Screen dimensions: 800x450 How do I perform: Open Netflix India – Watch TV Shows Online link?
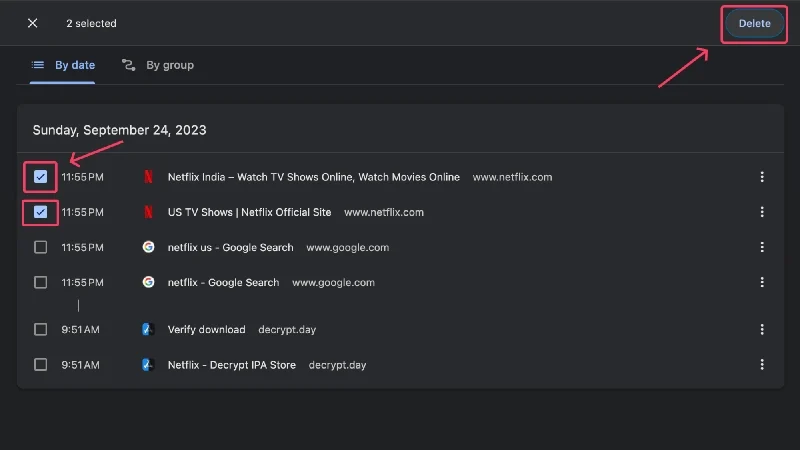(314, 177)
